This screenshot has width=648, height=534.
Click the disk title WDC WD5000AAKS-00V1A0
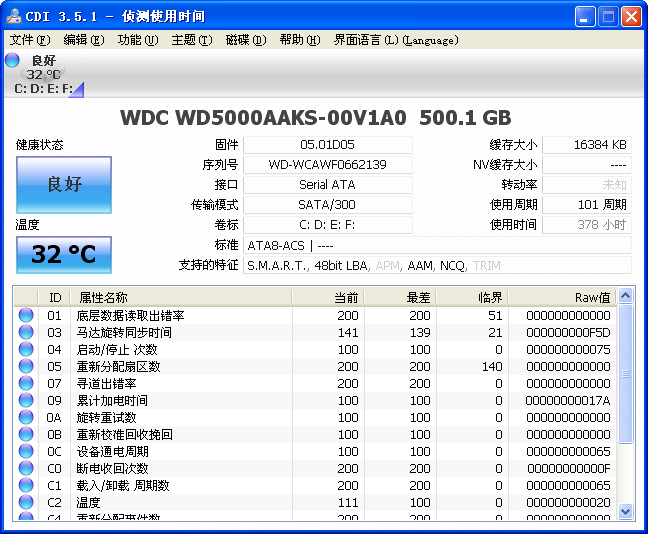click(263, 118)
